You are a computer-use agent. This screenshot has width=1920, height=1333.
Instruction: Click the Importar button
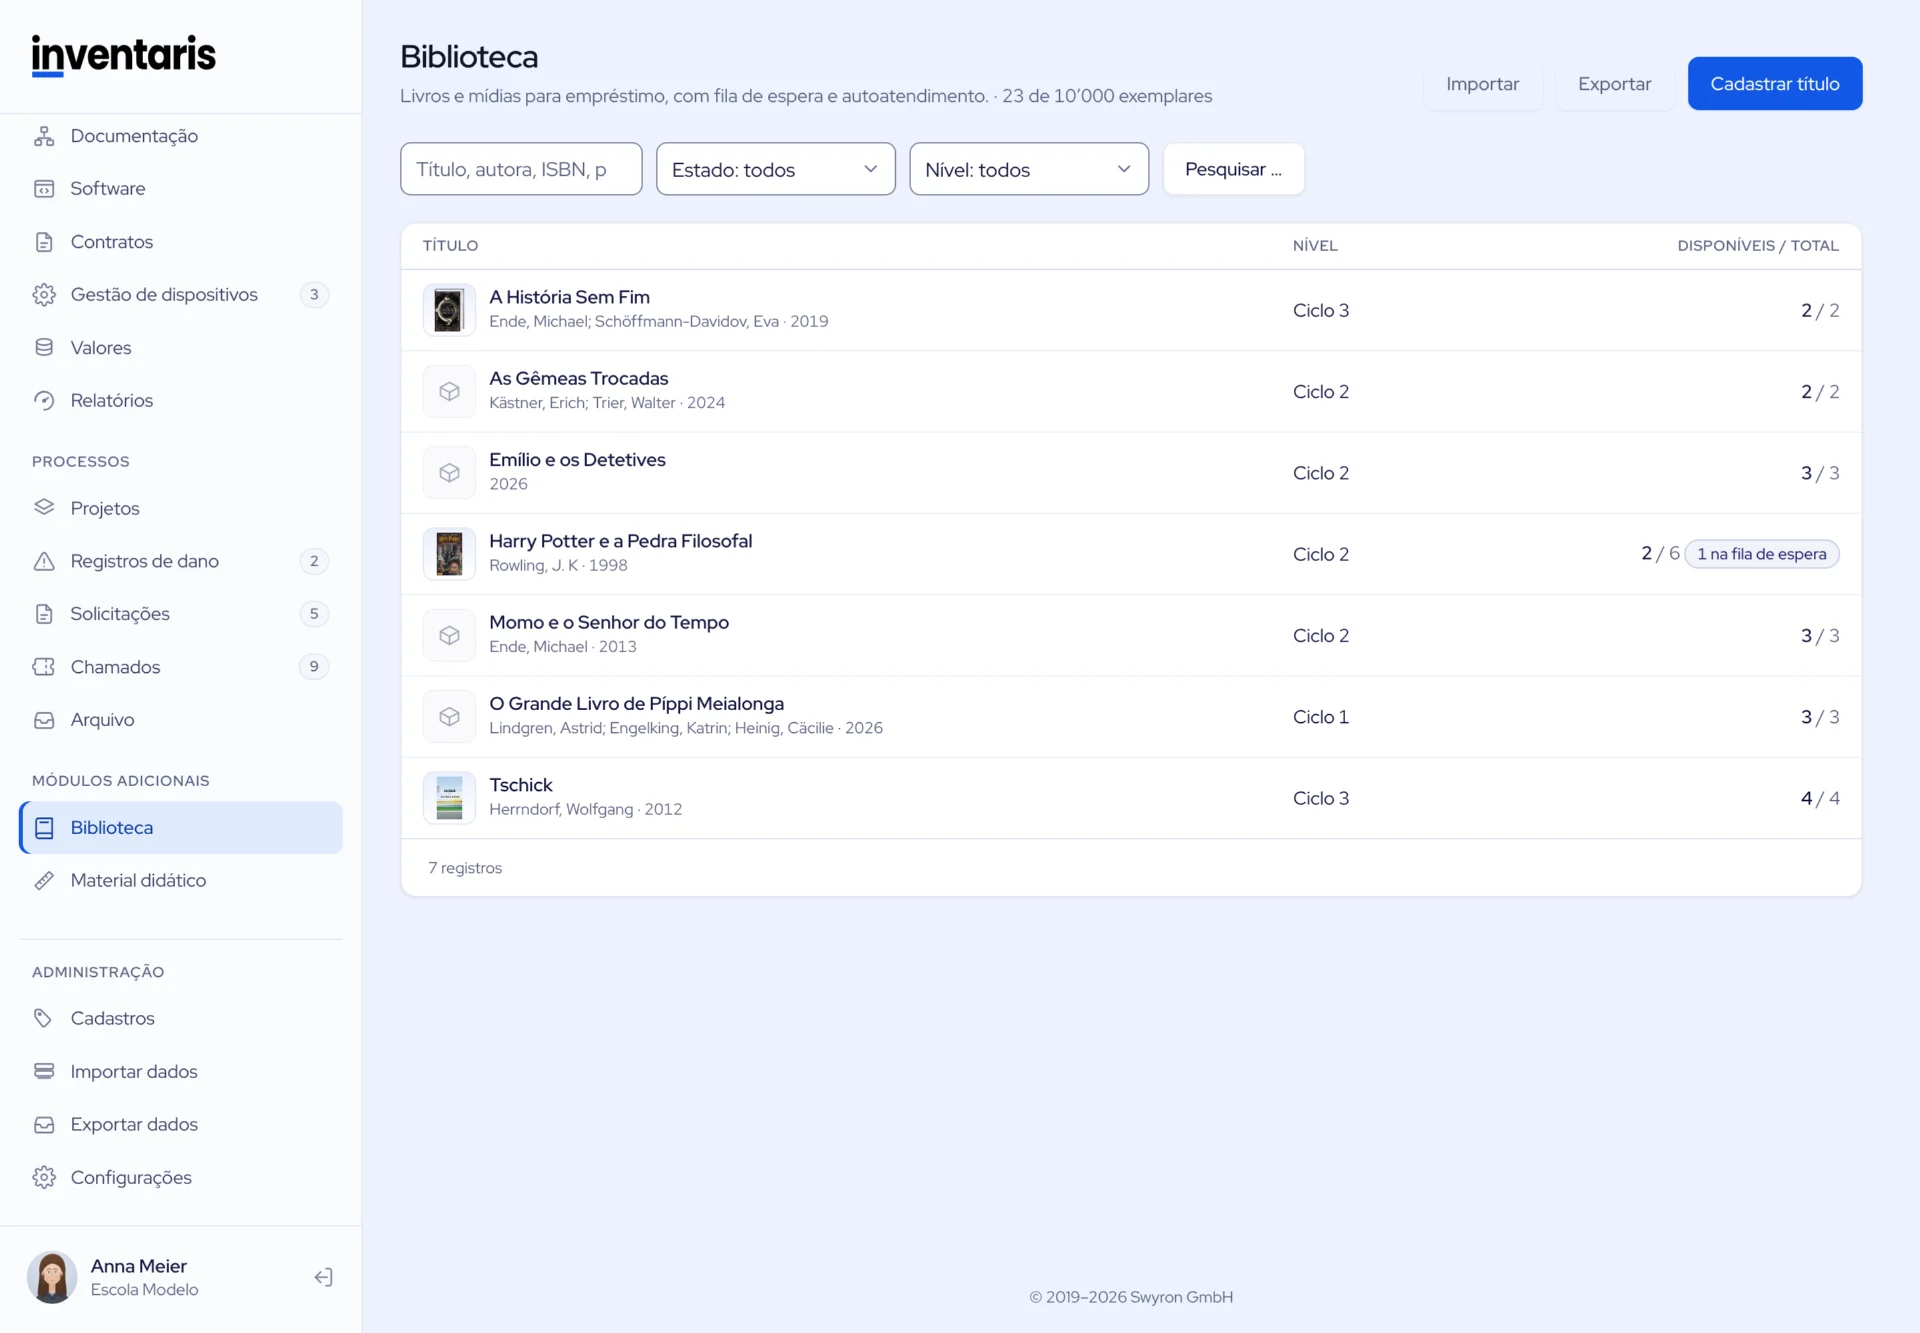(1482, 83)
